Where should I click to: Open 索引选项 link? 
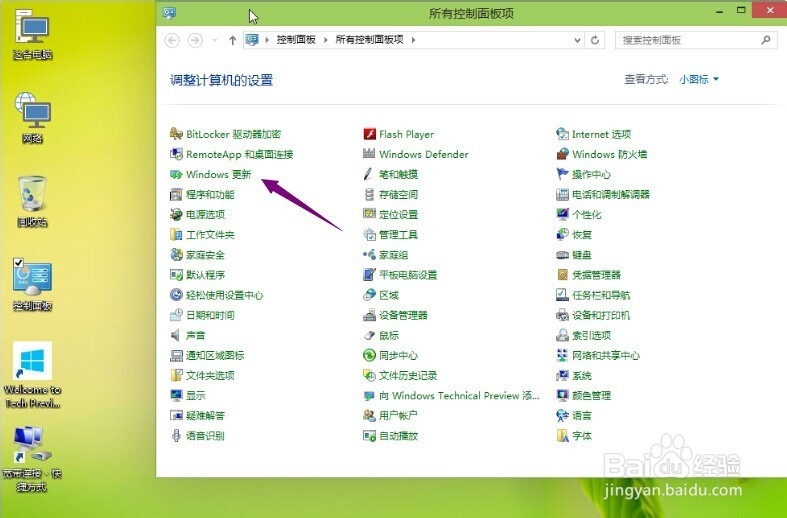point(591,335)
